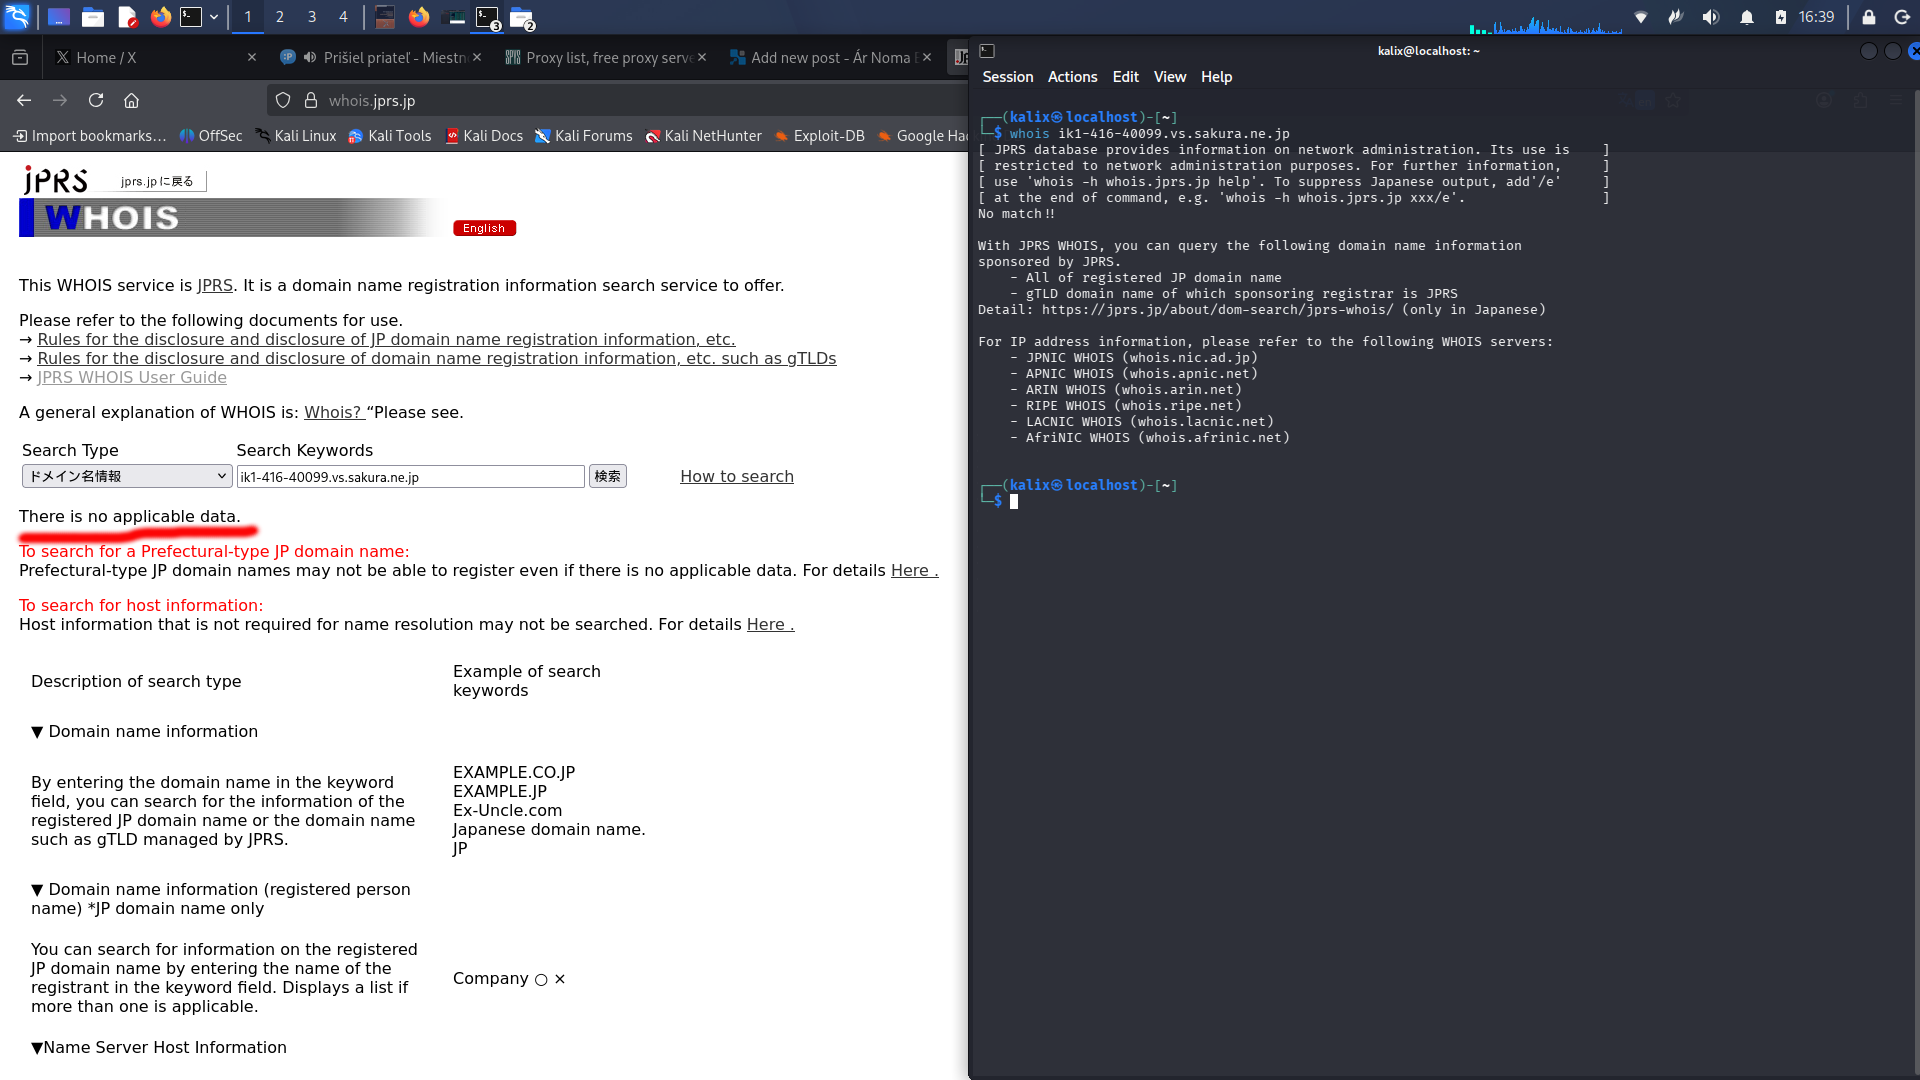1920x1080 pixels.
Task: Click the show desktop panel icon
Action: [59, 17]
